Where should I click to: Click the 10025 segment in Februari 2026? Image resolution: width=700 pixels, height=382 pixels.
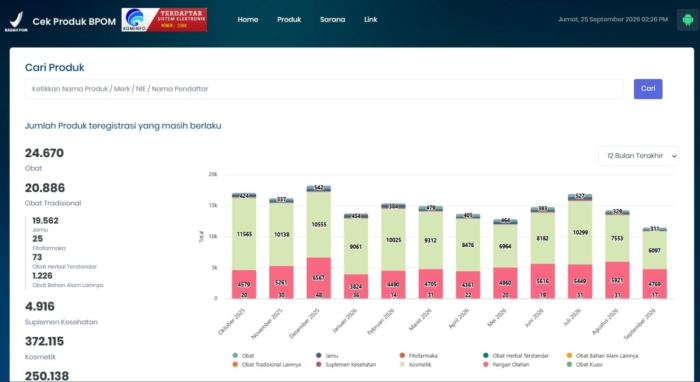point(393,240)
